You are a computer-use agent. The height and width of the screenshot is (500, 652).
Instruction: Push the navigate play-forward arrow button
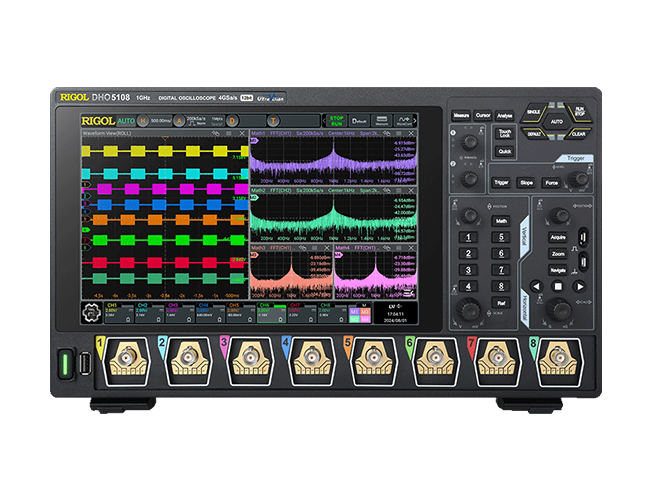[x=579, y=287]
